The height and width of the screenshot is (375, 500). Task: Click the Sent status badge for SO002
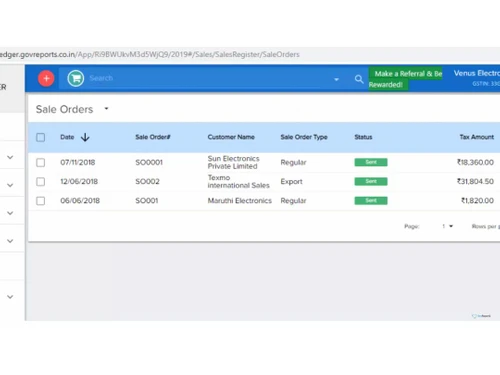pos(371,181)
